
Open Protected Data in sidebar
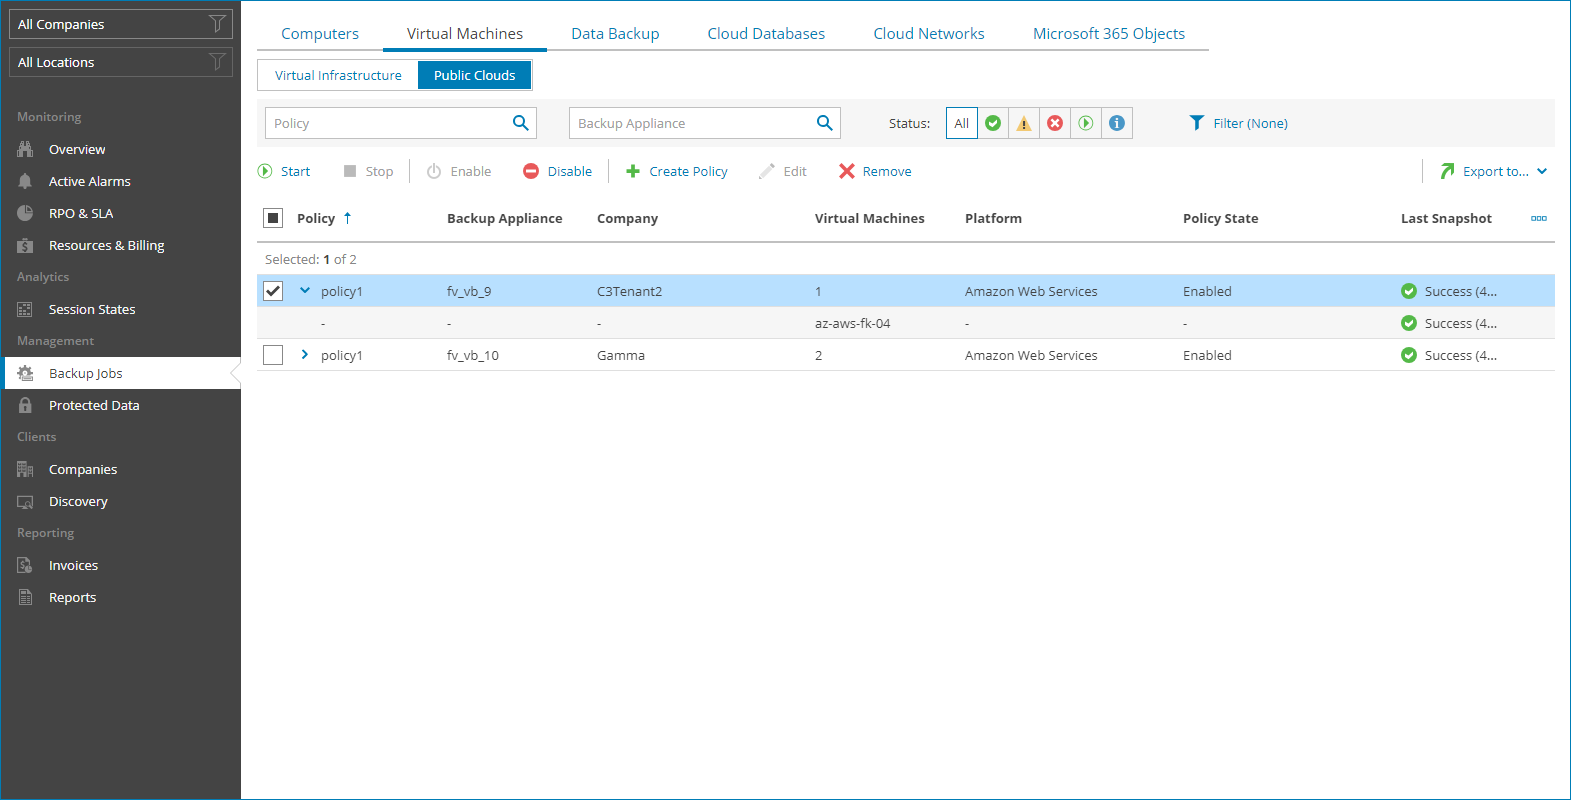pyautogui.click(x=121, y=405)
